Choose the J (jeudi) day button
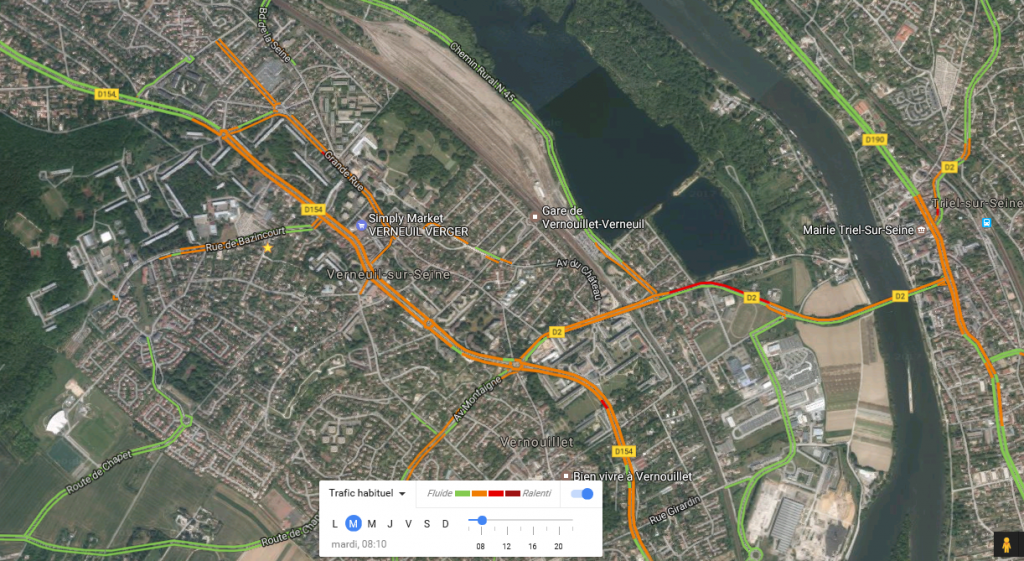 [x=390, y=523]
